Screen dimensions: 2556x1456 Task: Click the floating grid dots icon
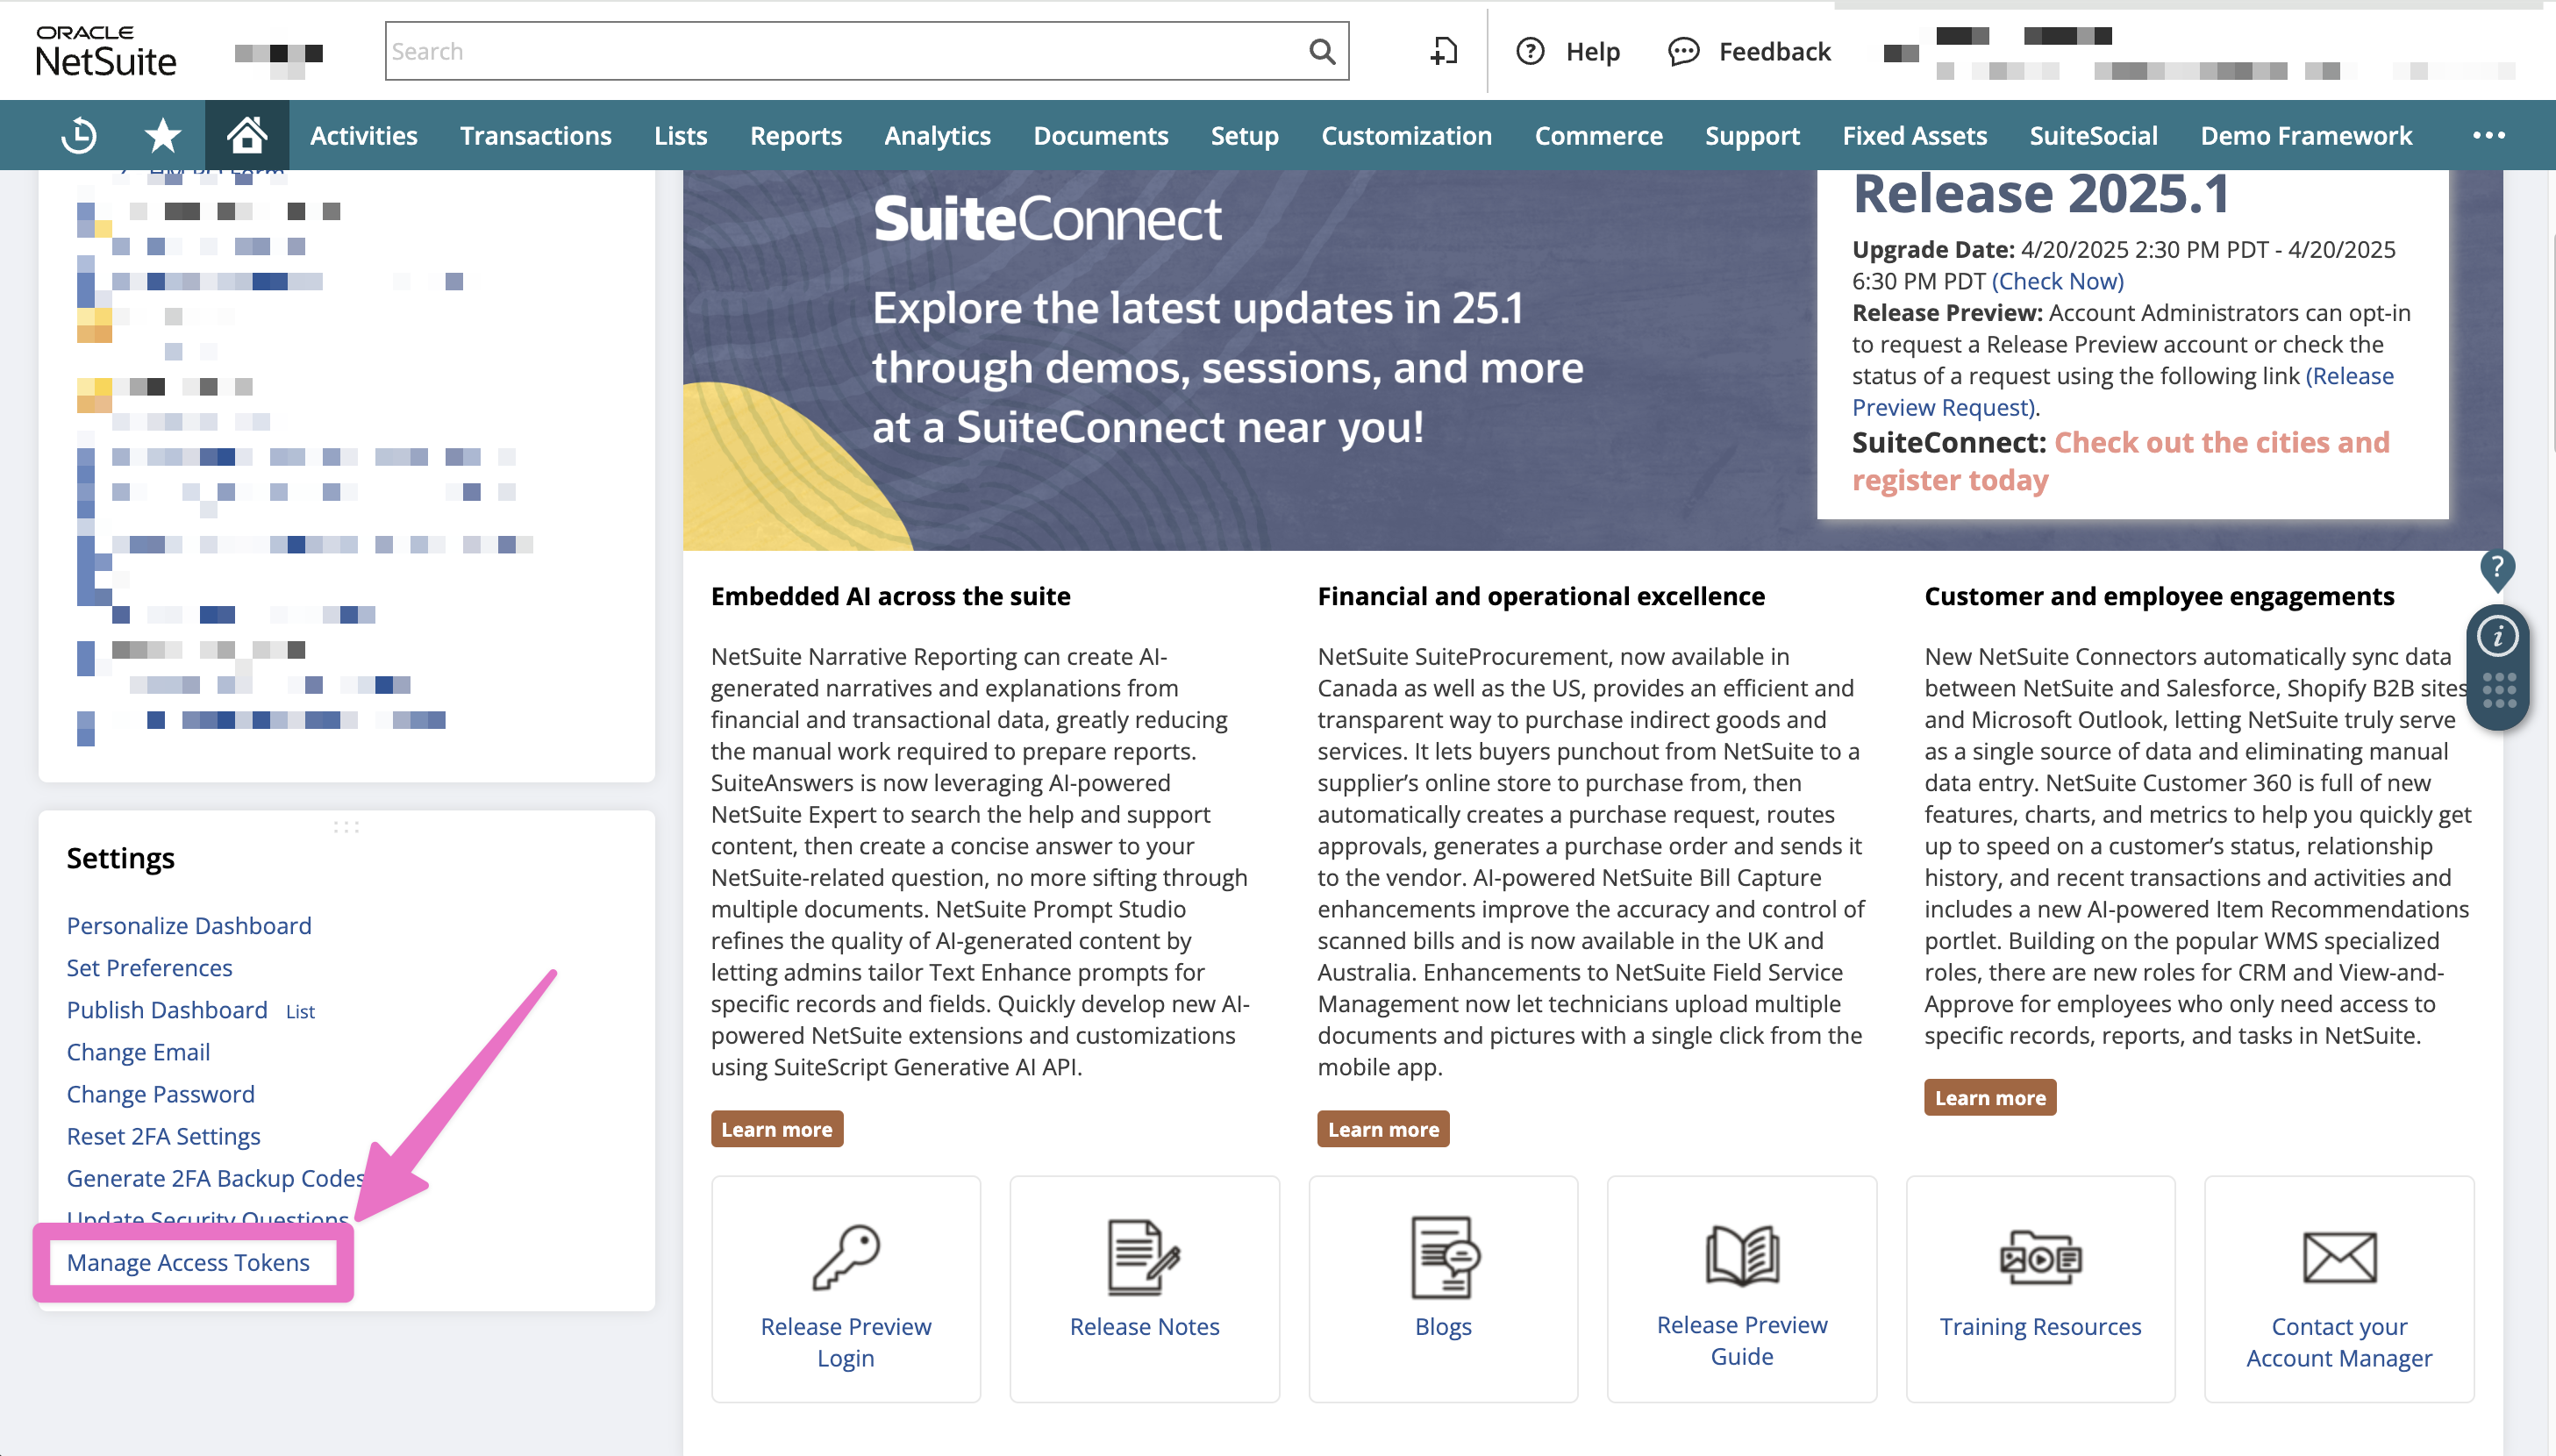(x=2498, y=690)
